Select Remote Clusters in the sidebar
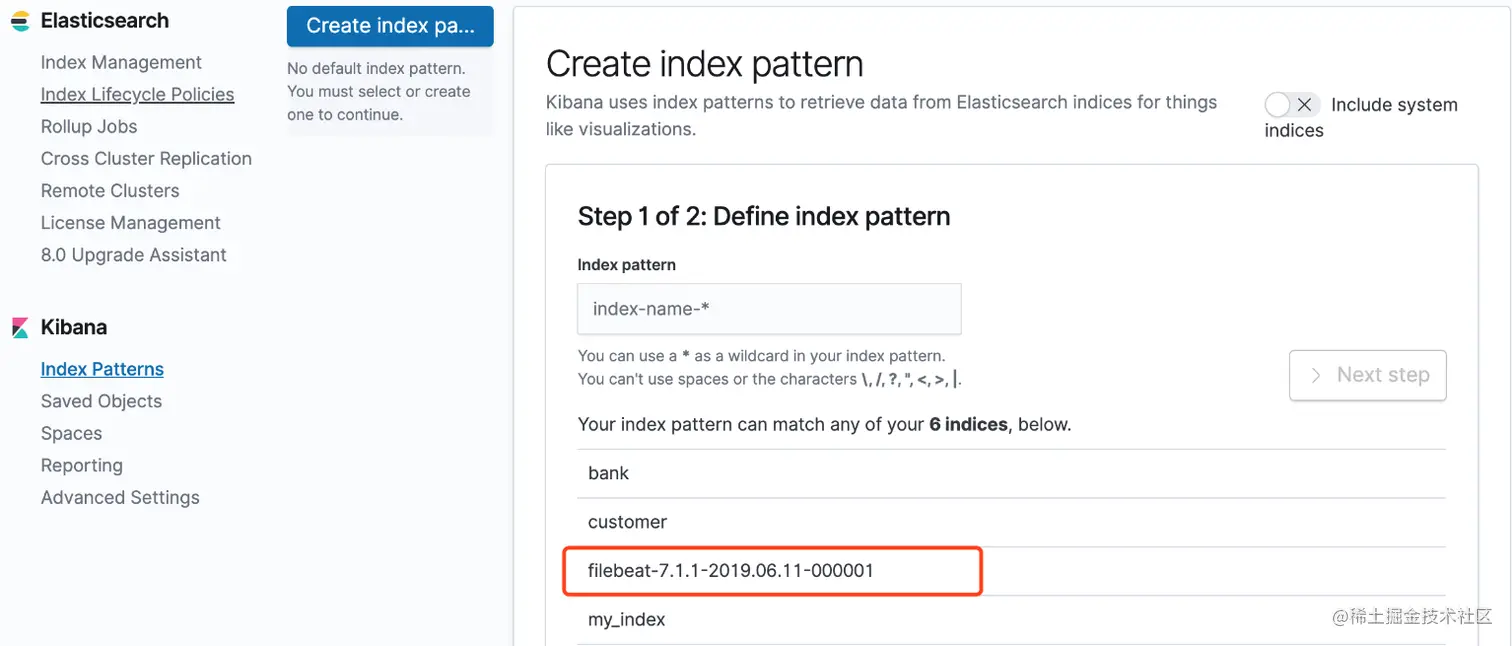The height and width of the screenshot is (646, 1512). 110,191
